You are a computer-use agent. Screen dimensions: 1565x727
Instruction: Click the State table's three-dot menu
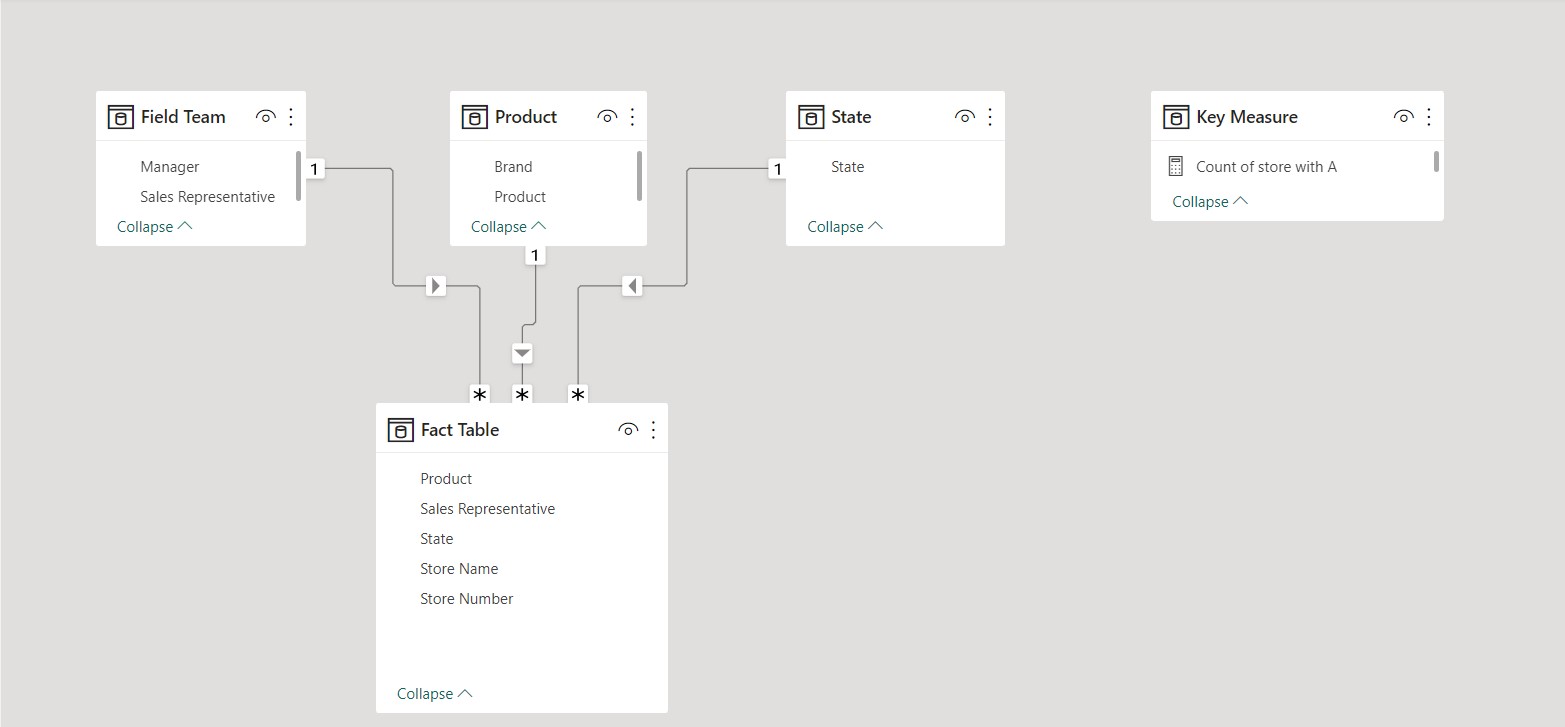click(990, 117)
